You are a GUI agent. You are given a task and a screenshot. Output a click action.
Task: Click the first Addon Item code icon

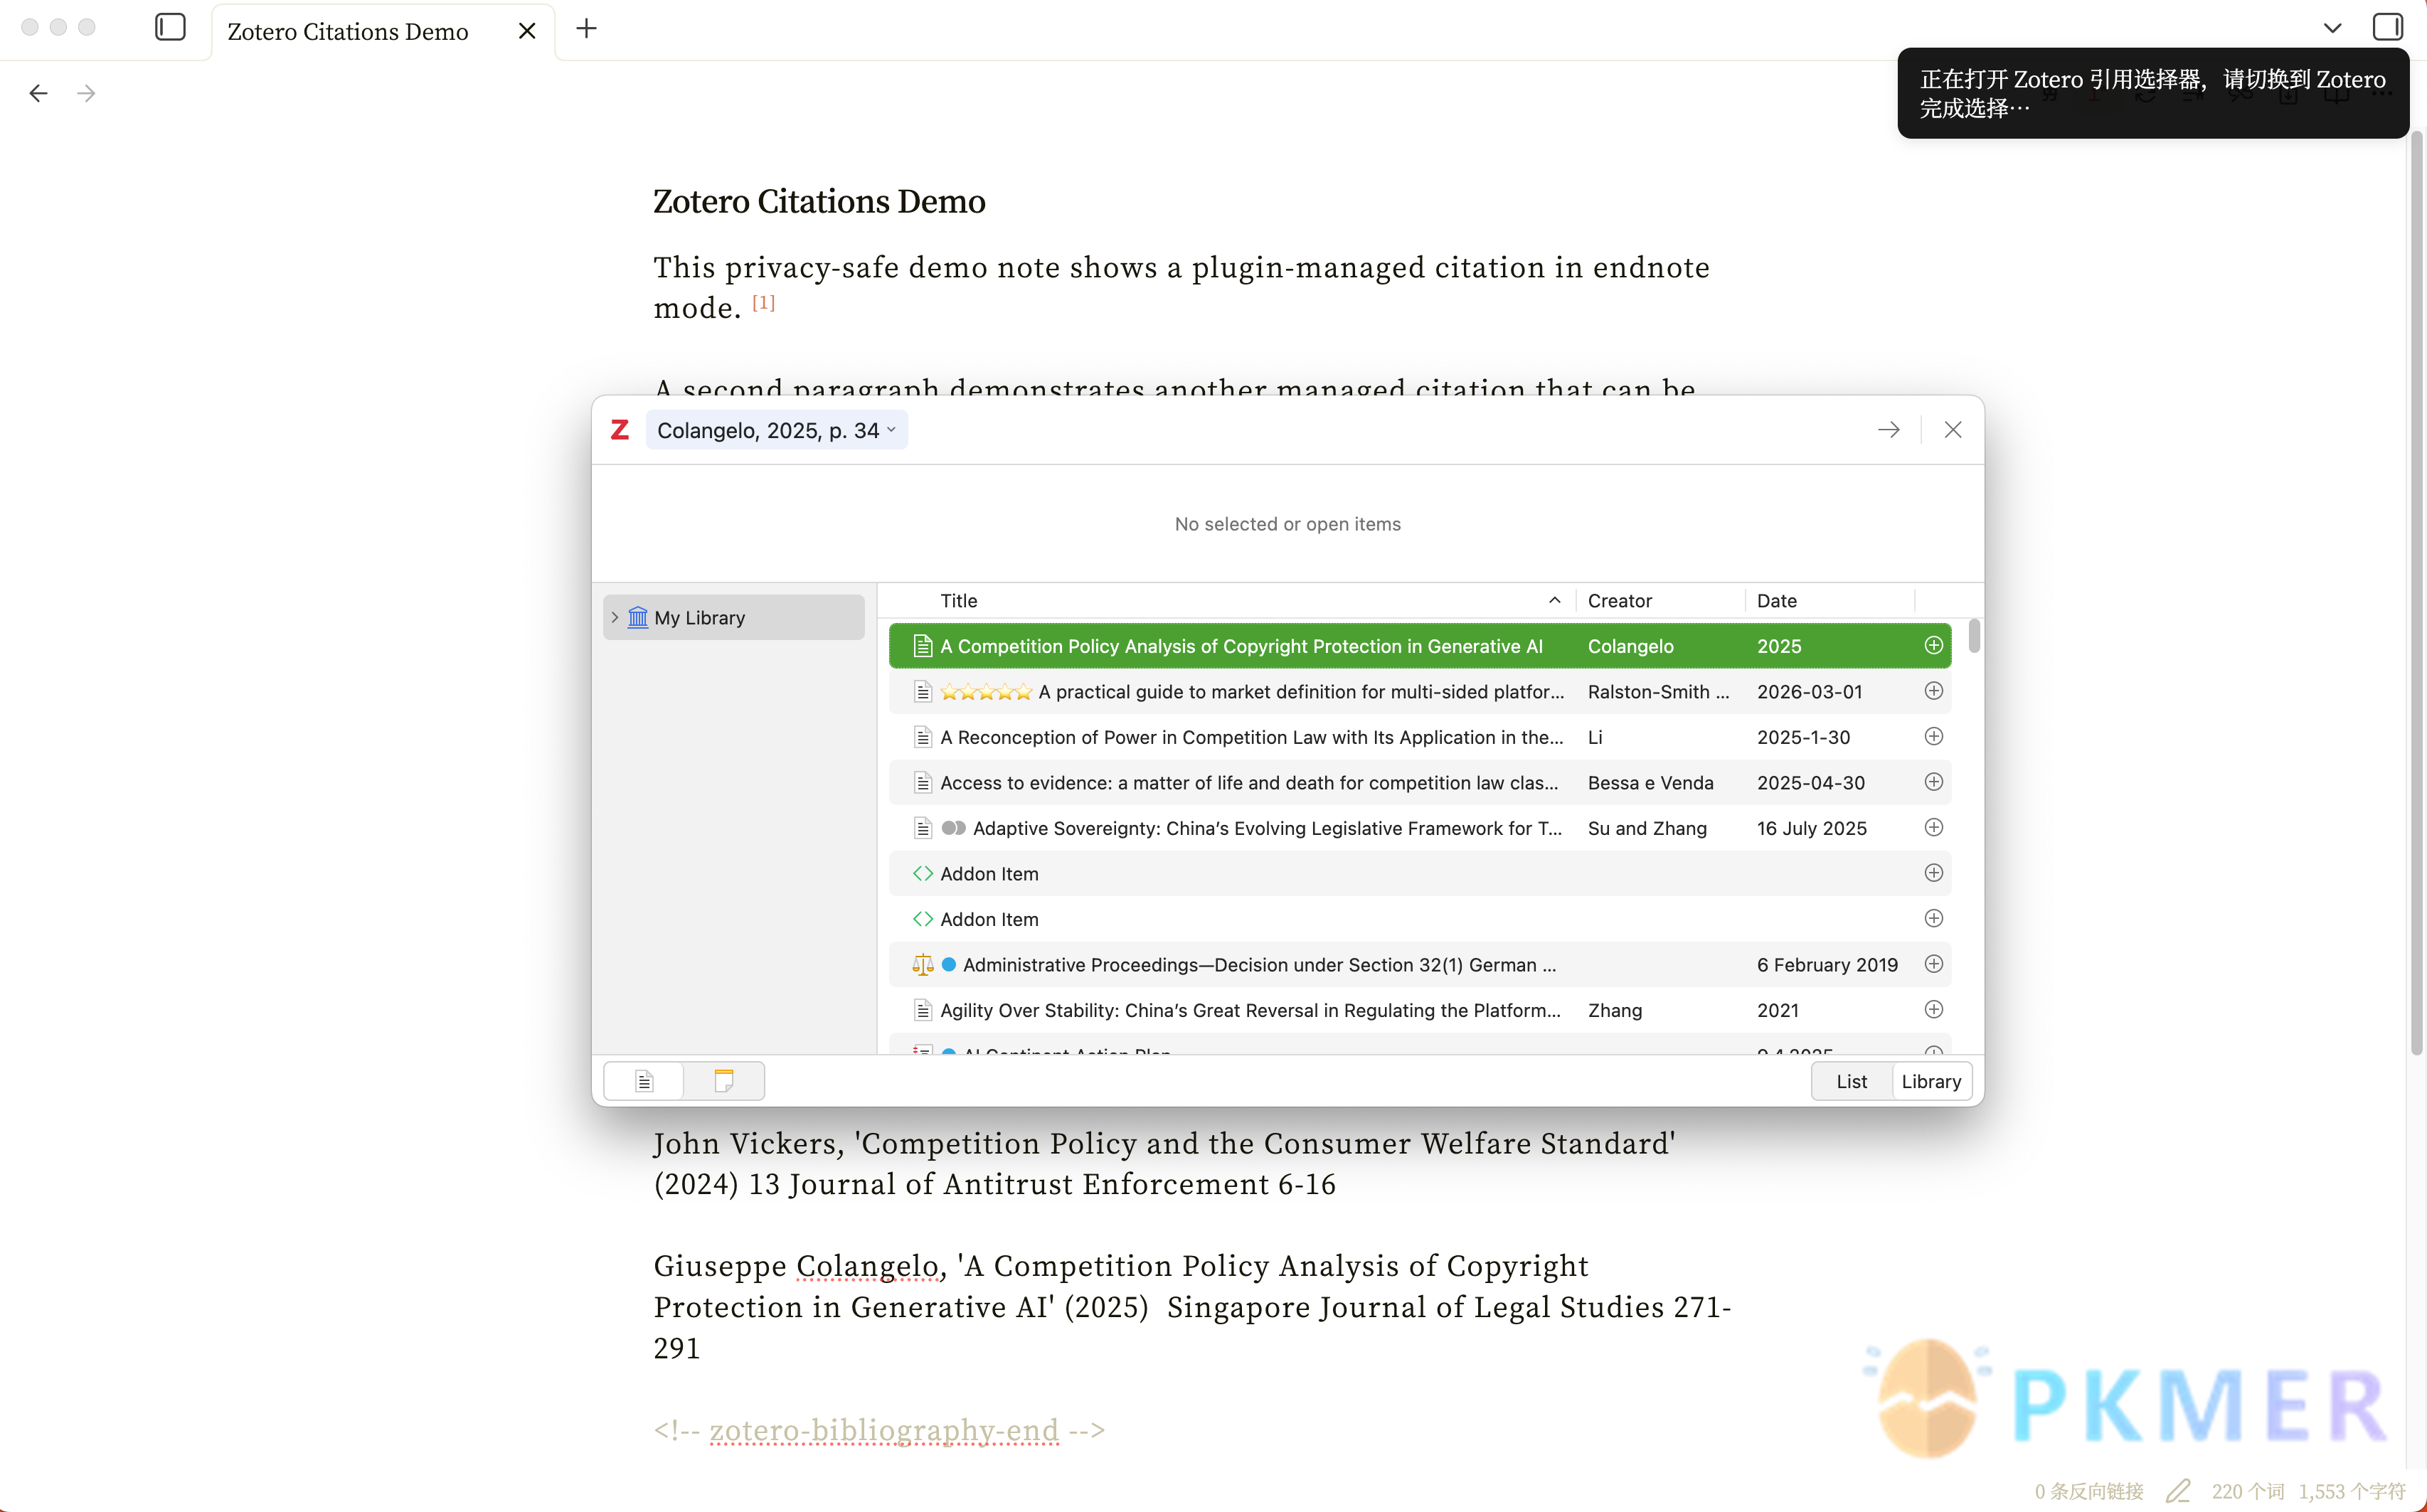[x=922, y=874]
